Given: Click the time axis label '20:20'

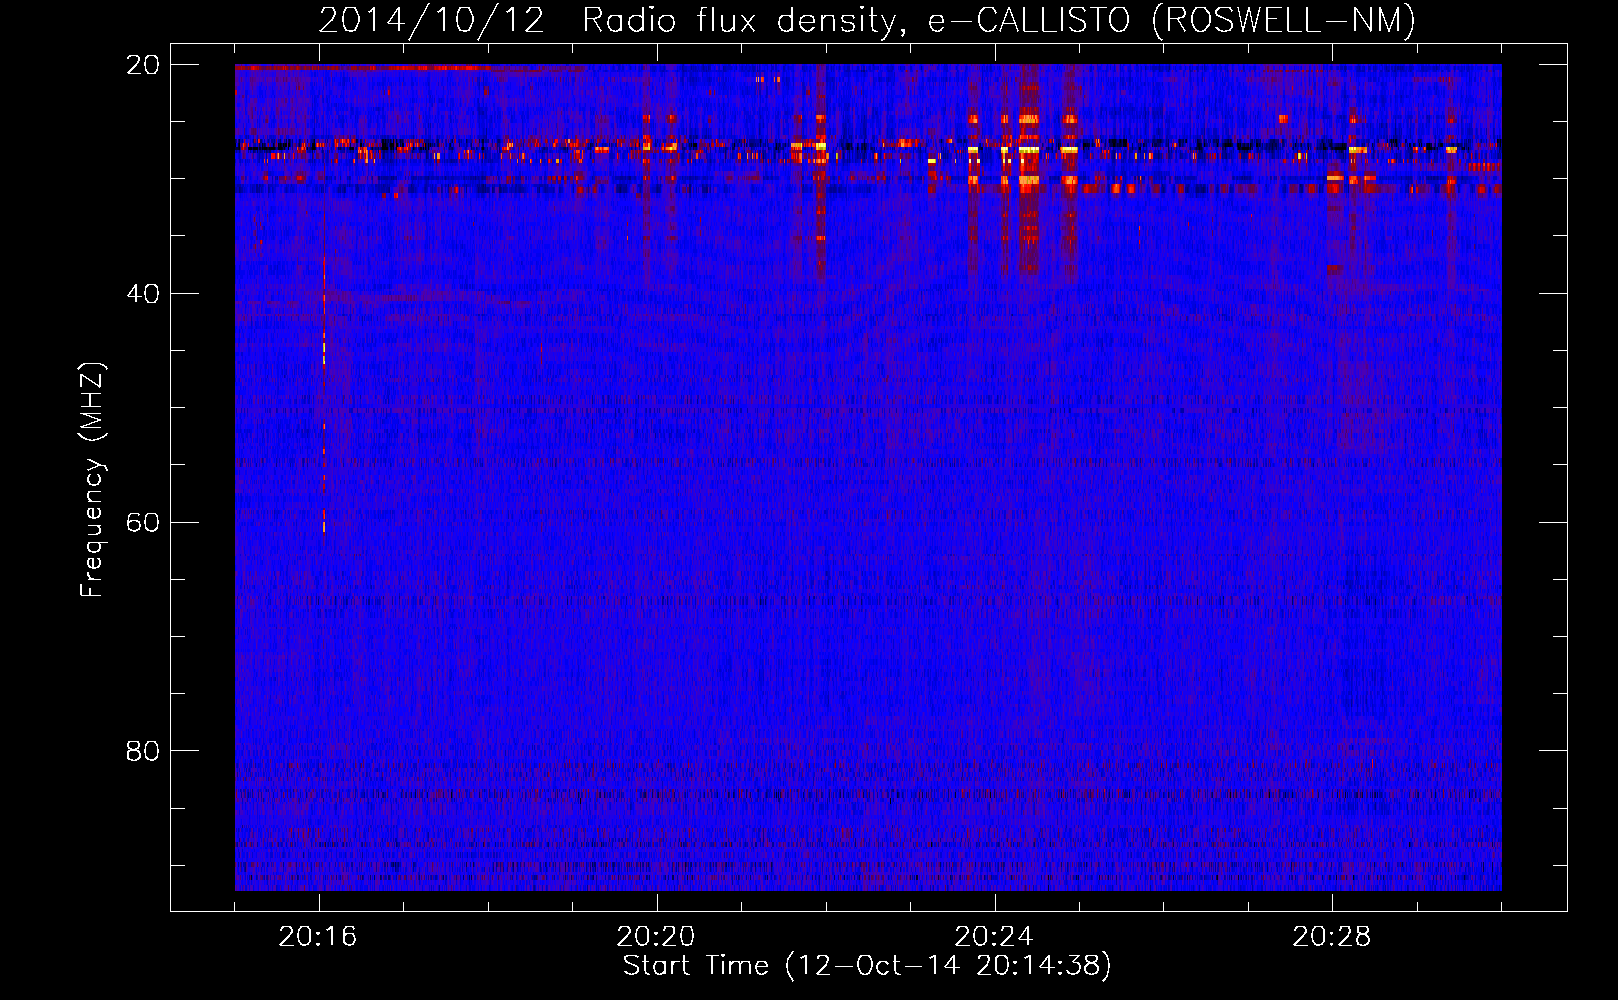Looking at the screenshot, I should (x=656, y=937).
